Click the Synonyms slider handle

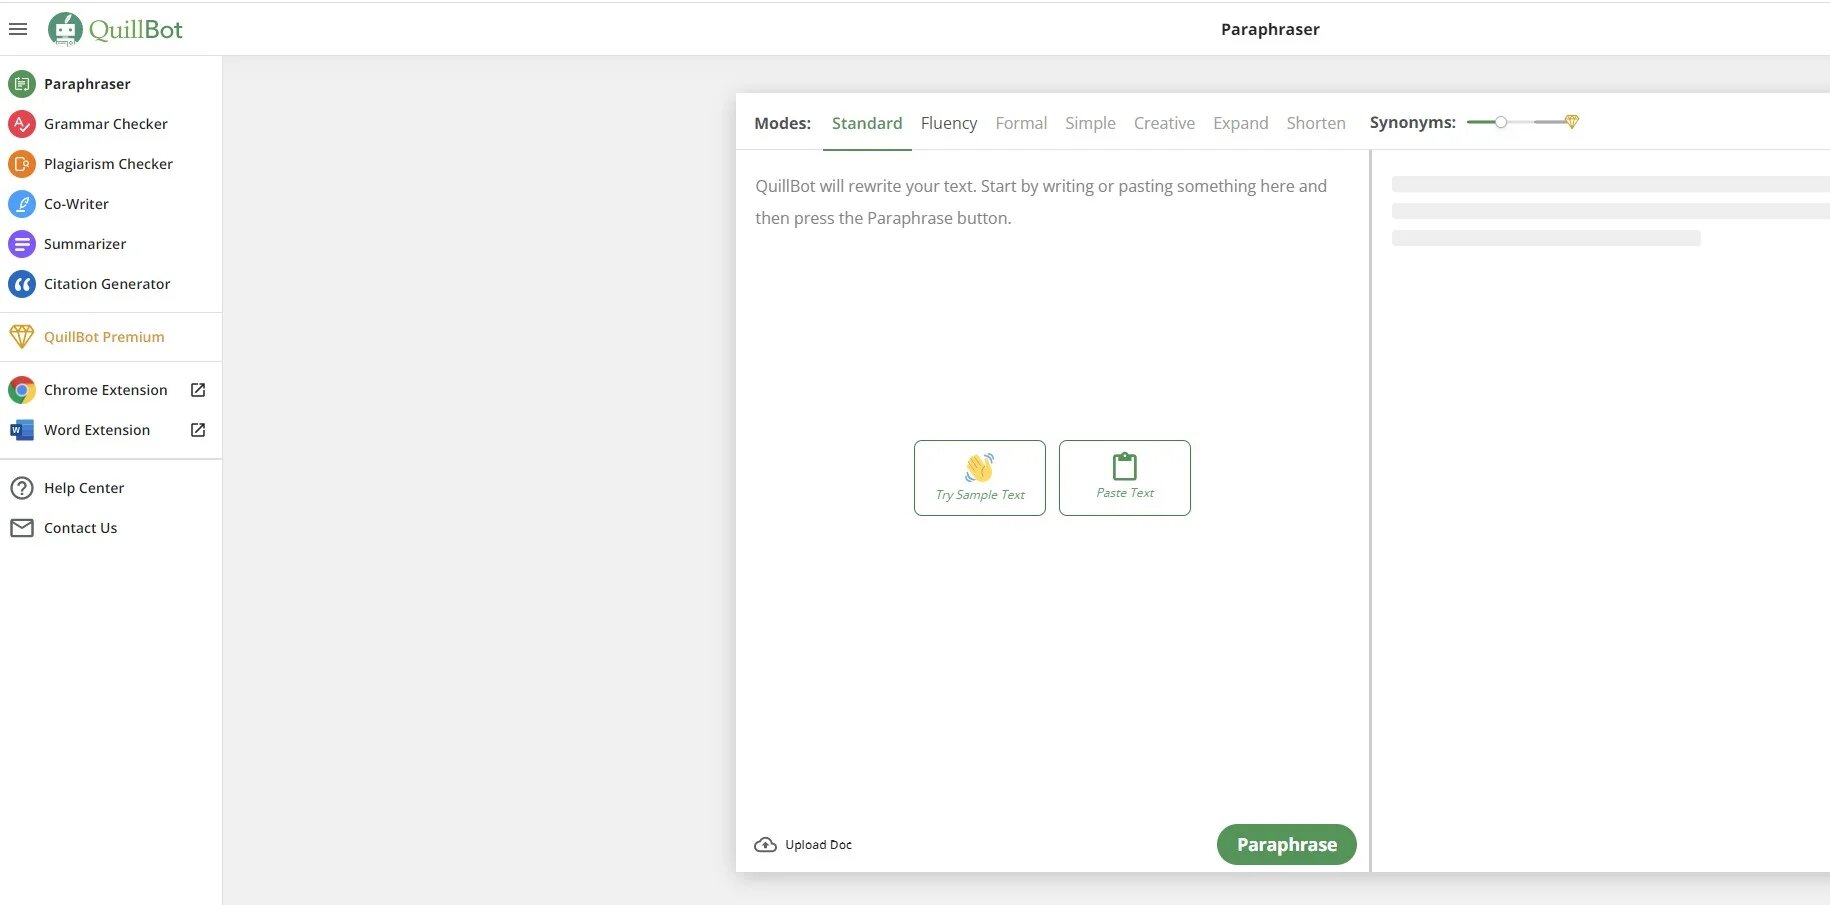tap(1501, 122)
